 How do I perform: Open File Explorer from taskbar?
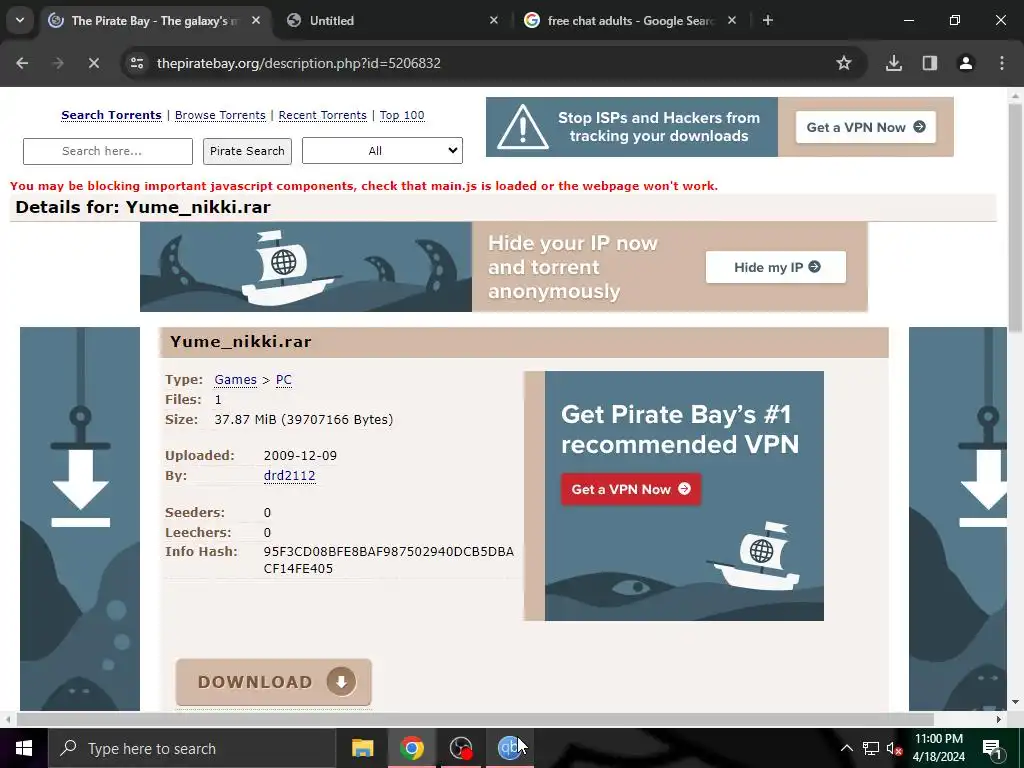(x=362, y=748)
